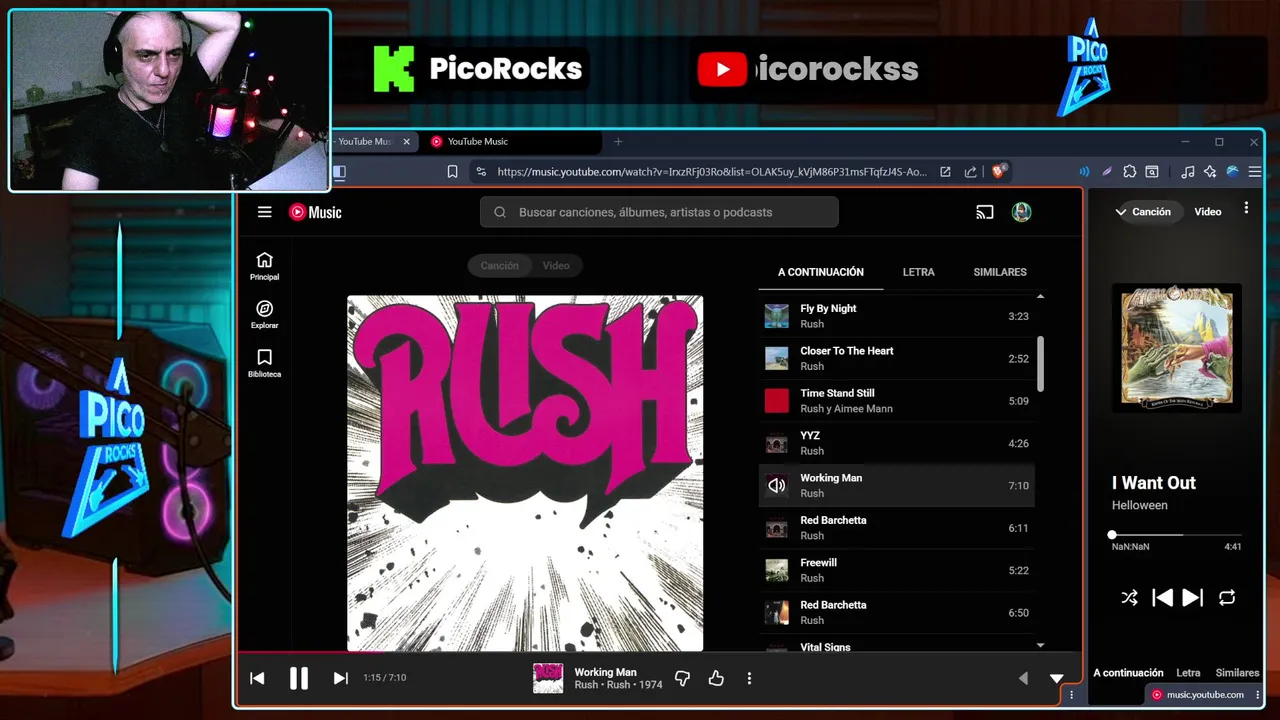Click the speaker icon on Working Man row
The height and width of the screenshot is (720, 1280).
click(777, 486)
